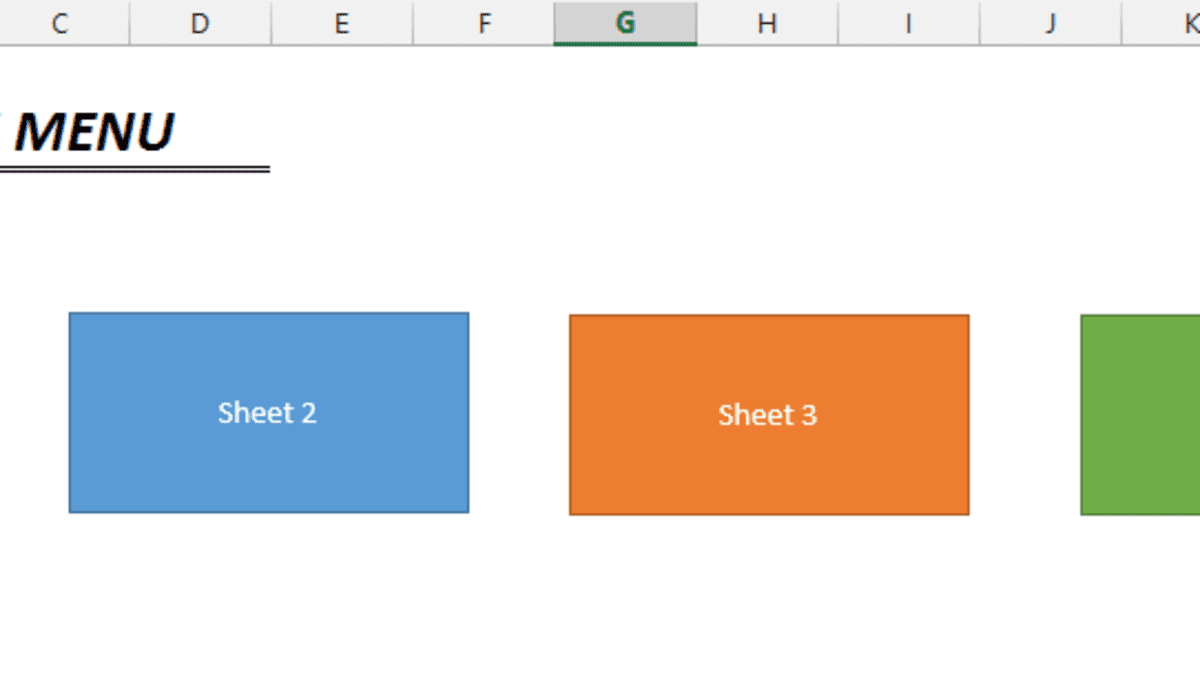The image size is (1200, 675).
Task: Select column G header
Action: tap(624, 22)
